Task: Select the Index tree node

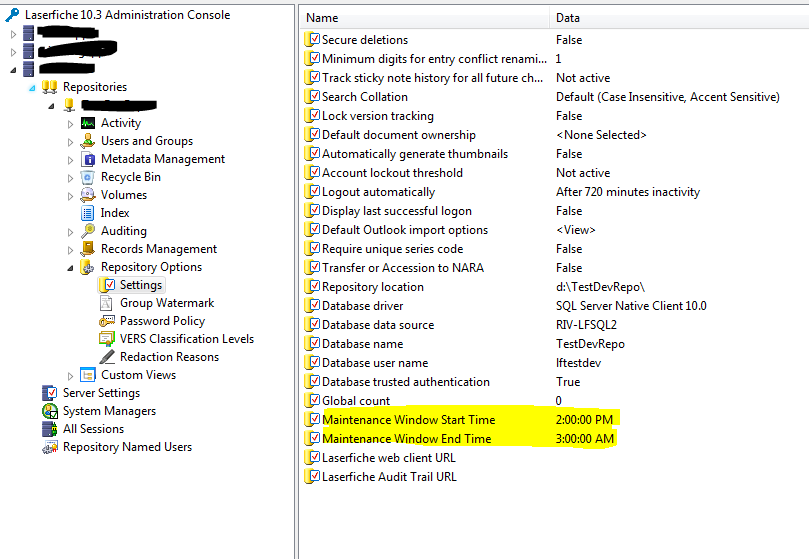Action: [x=115, y=213]
